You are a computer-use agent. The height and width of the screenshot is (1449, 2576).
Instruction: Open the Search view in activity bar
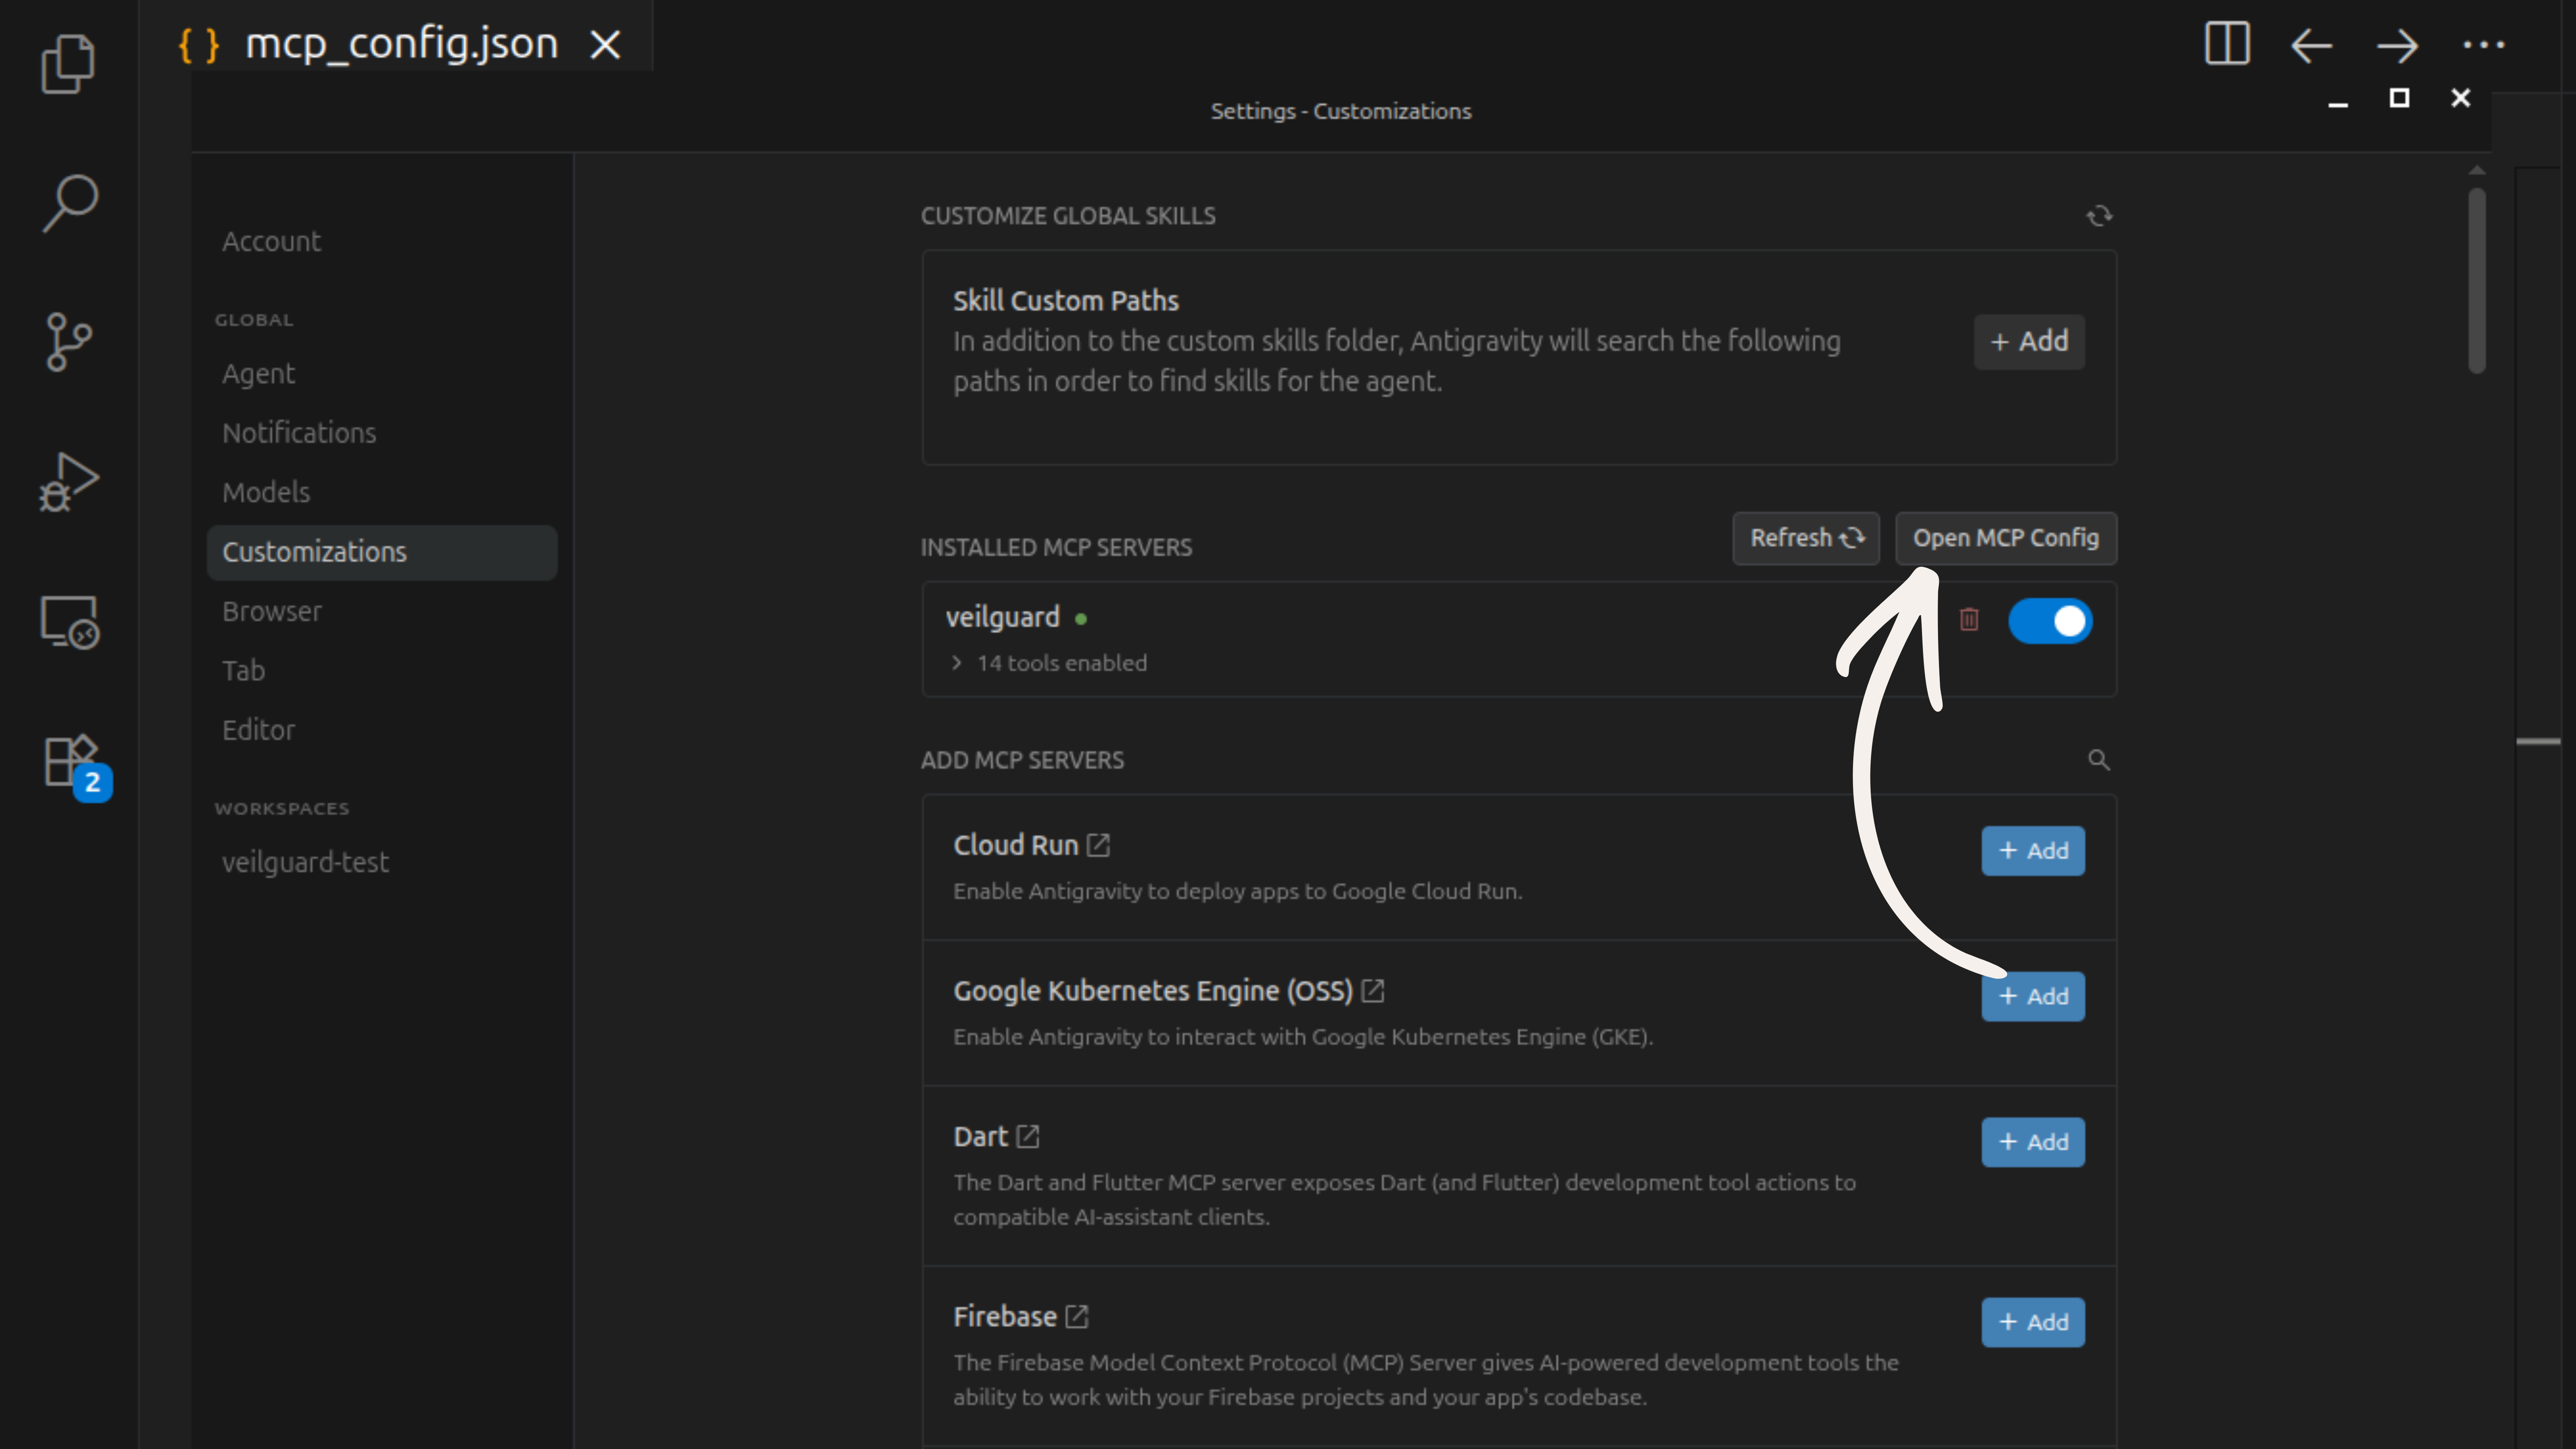pos(69,203)
